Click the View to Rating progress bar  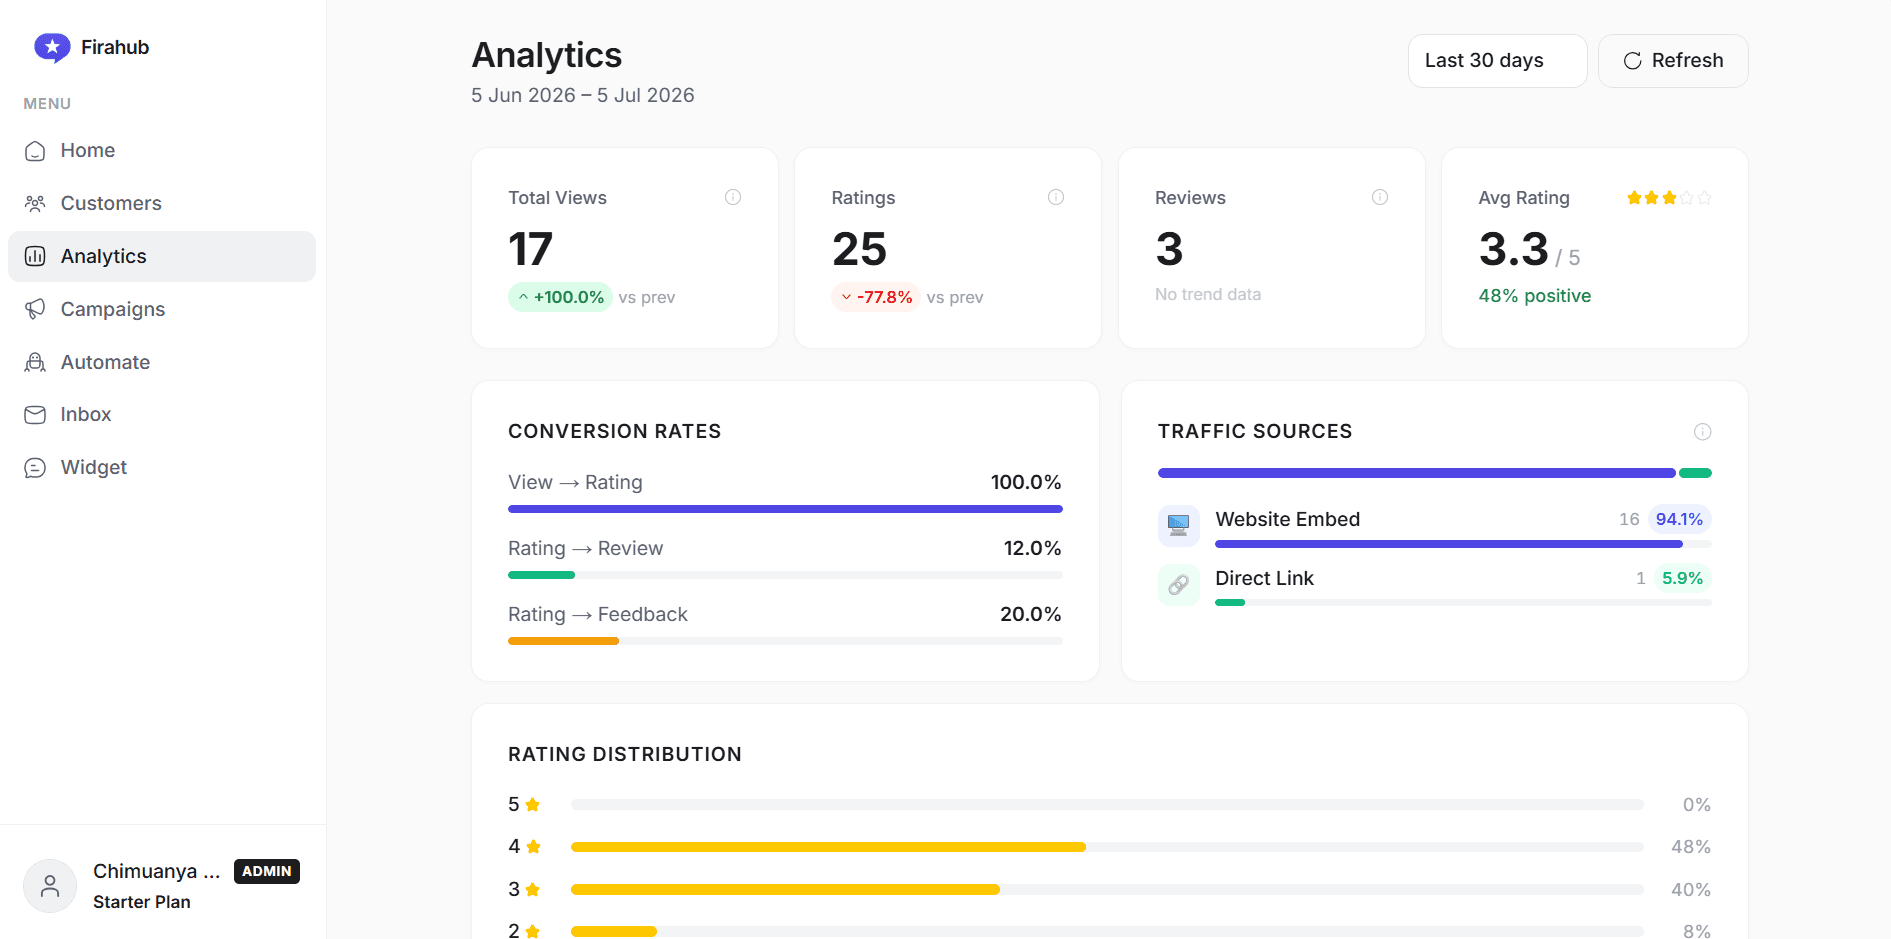coord(785,509)
